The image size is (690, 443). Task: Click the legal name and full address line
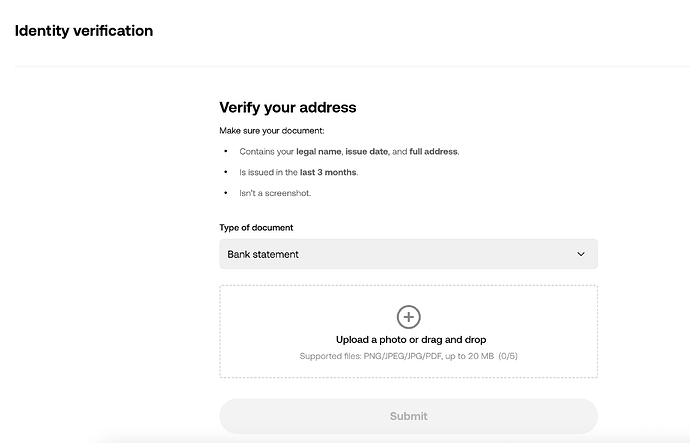point(349,152)
